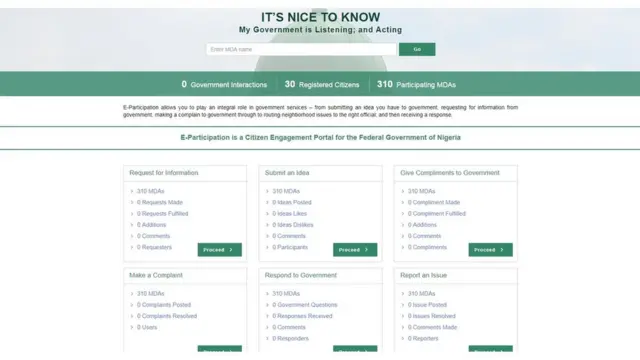640x360 pixels.
Task: Click '0 Requests Made' in Request for Information
Action: (160, 202)
